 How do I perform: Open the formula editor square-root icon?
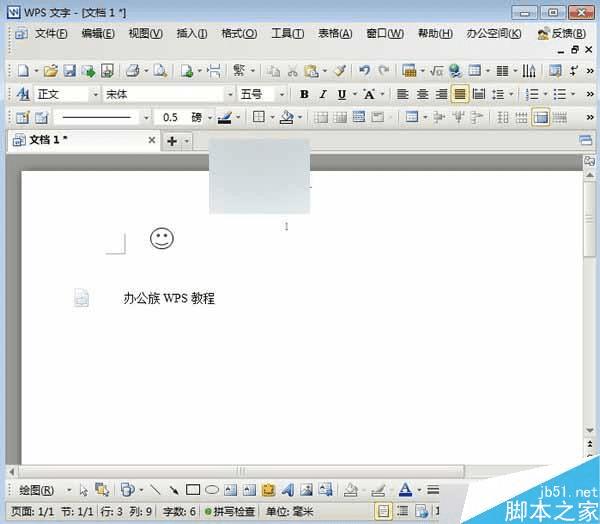click(x=436, y=71)
